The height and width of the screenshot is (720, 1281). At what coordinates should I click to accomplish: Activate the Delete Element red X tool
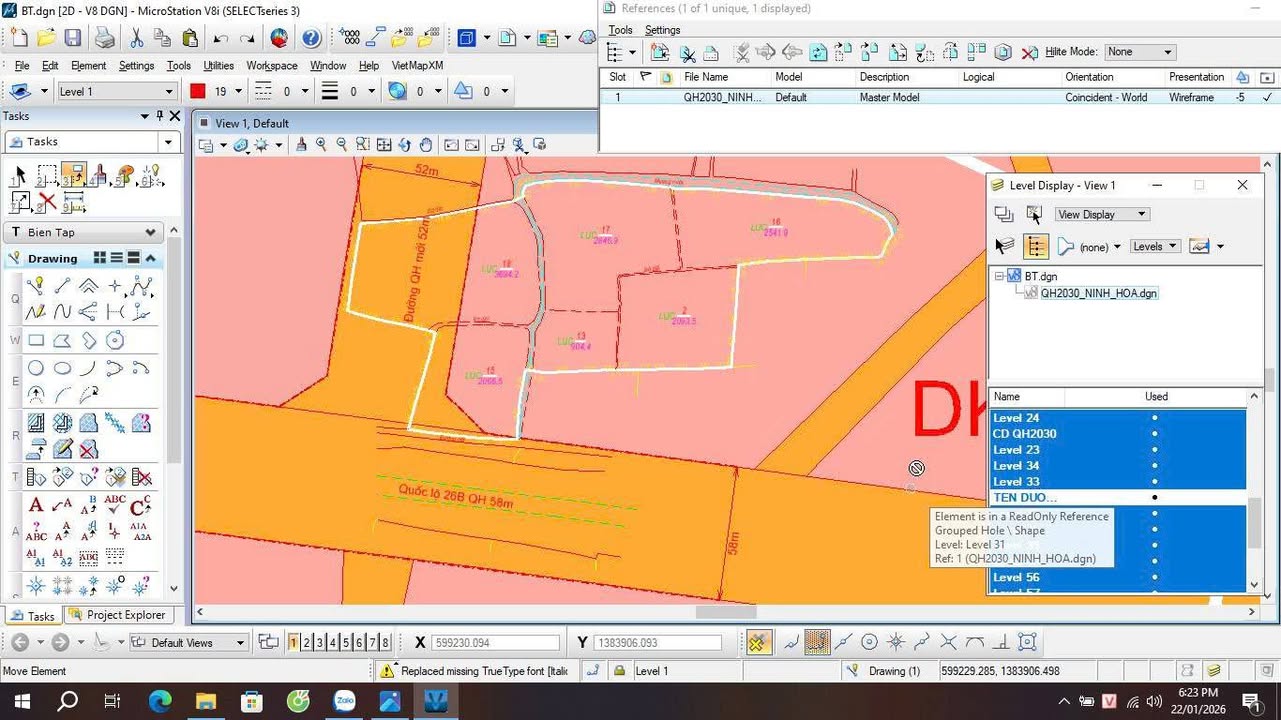[46, 203]
